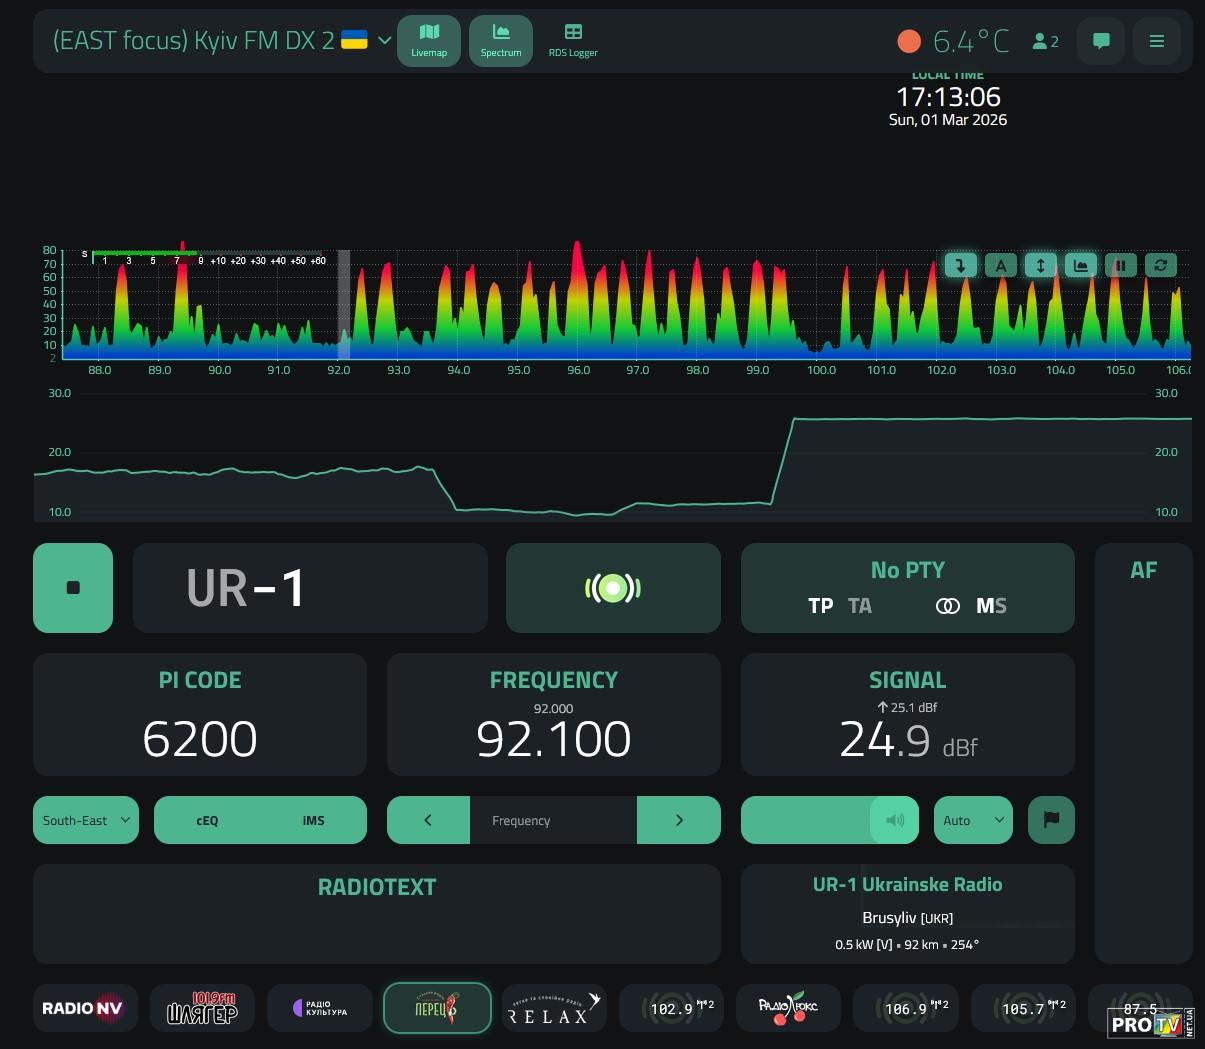The width and height of the screenshot is (1205, 1049).
Task: Open the hamburger side menu
Action: 1157,41
